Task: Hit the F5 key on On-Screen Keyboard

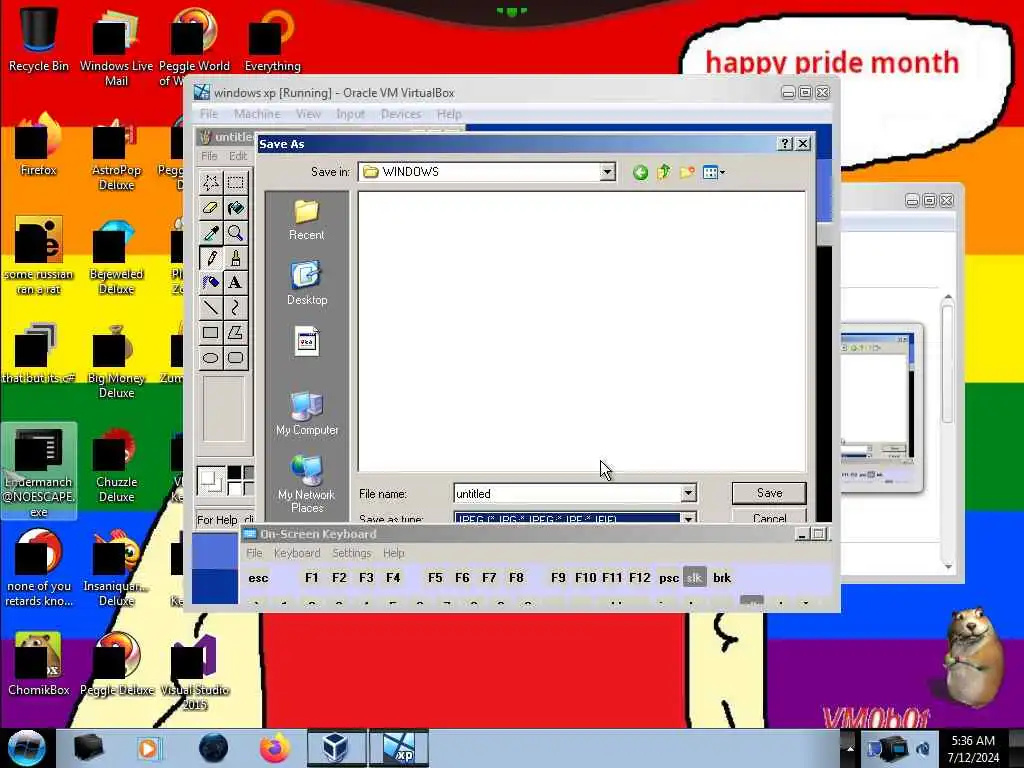Action: coord(435,578)
